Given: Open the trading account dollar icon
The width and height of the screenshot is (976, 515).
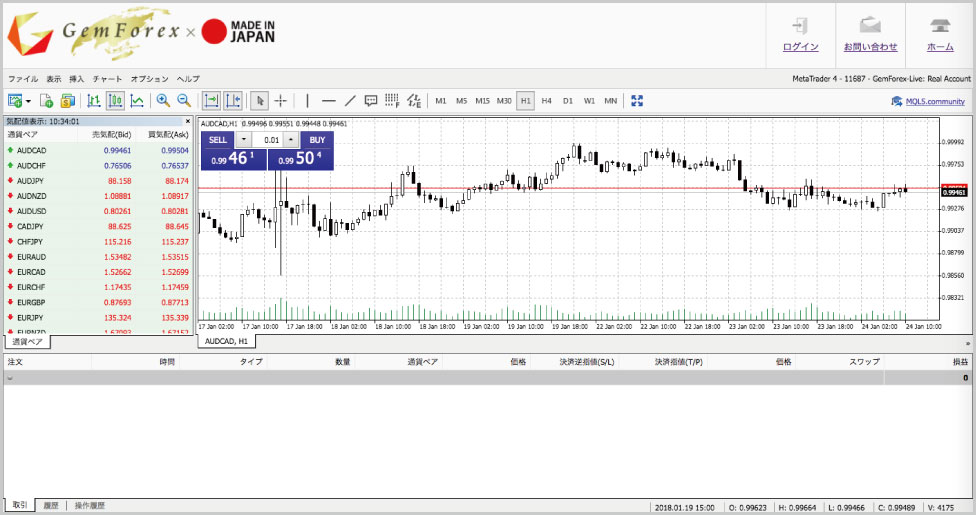Looking at the screenshot, I should (x=67, y=100).
